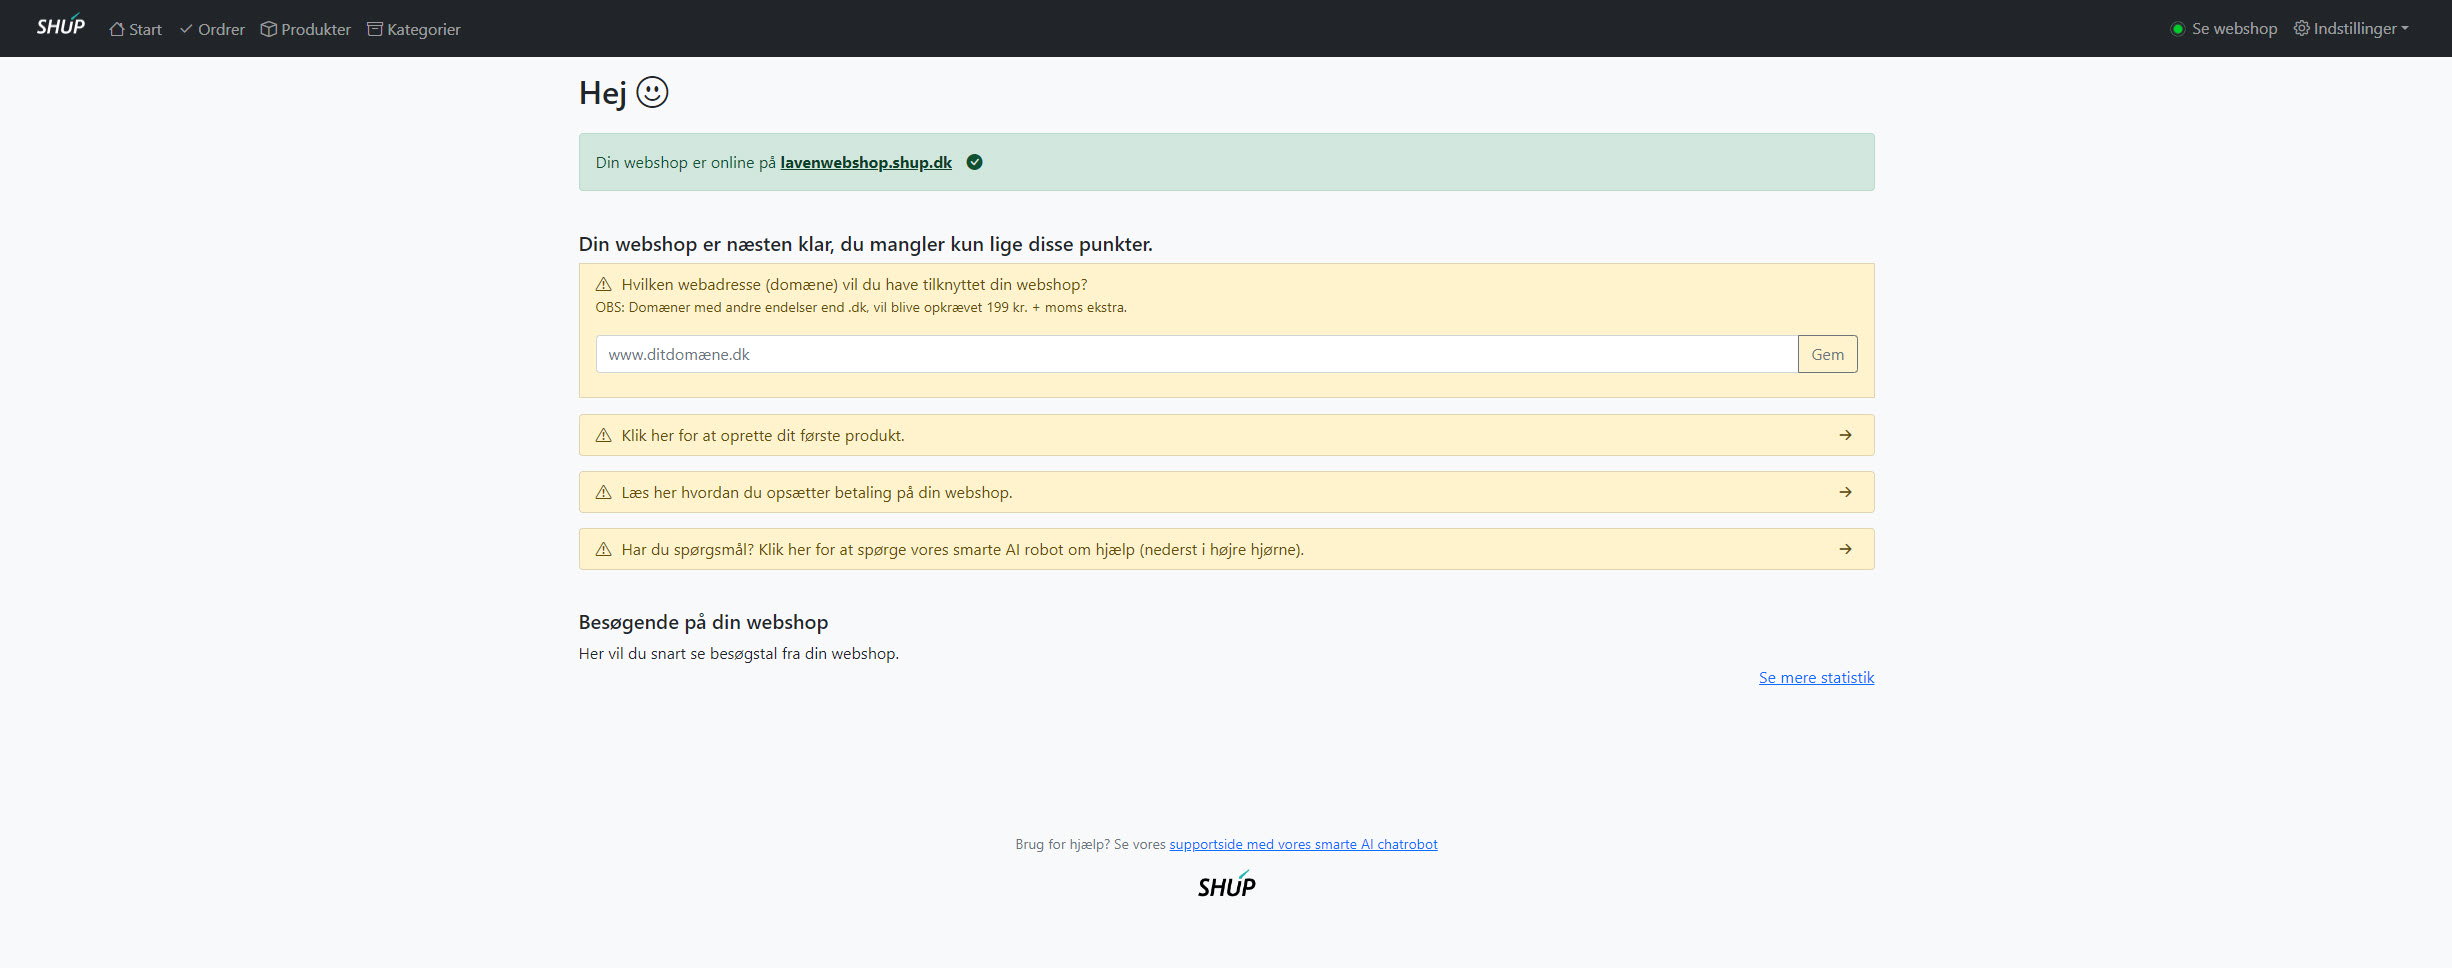Click the box icon beside Produkter
This screenshot has width=2452, height=968.
click(268, 29)
